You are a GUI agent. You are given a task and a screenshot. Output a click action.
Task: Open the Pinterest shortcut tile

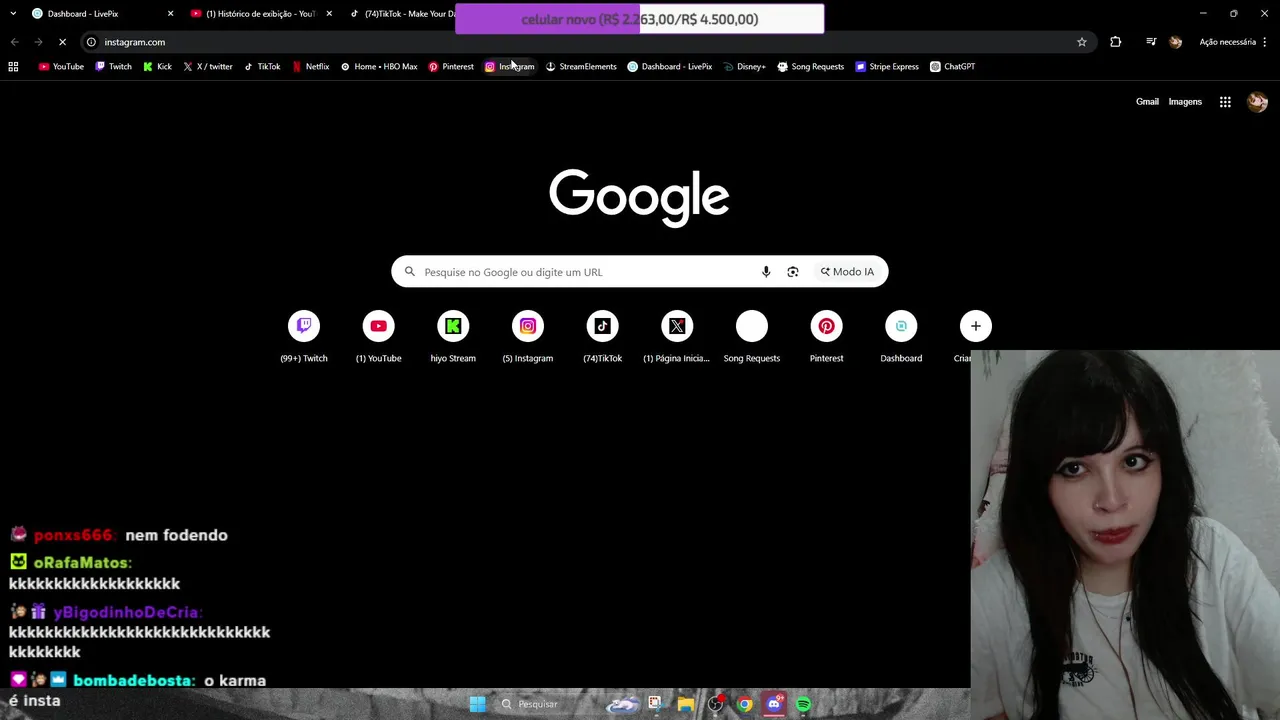tap(826, 337)
